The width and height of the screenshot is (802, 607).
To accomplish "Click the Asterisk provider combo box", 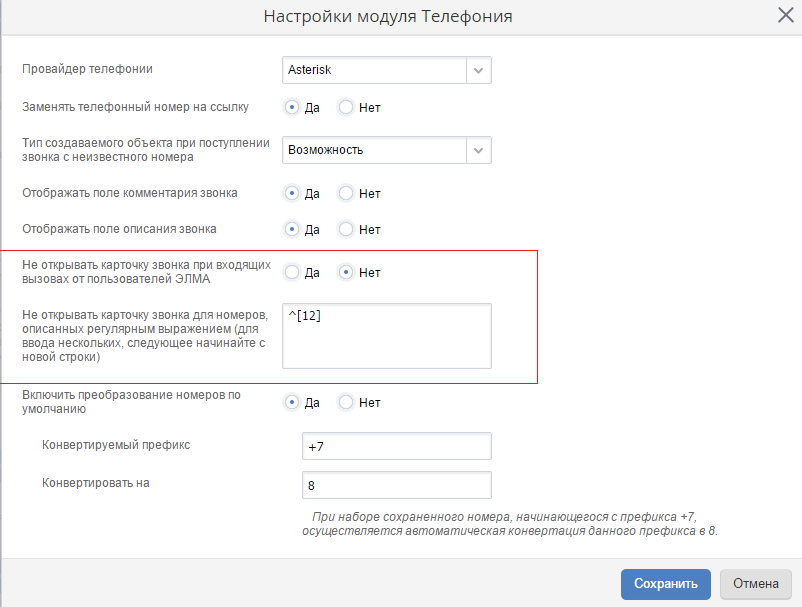I will (x=374, y=70).
